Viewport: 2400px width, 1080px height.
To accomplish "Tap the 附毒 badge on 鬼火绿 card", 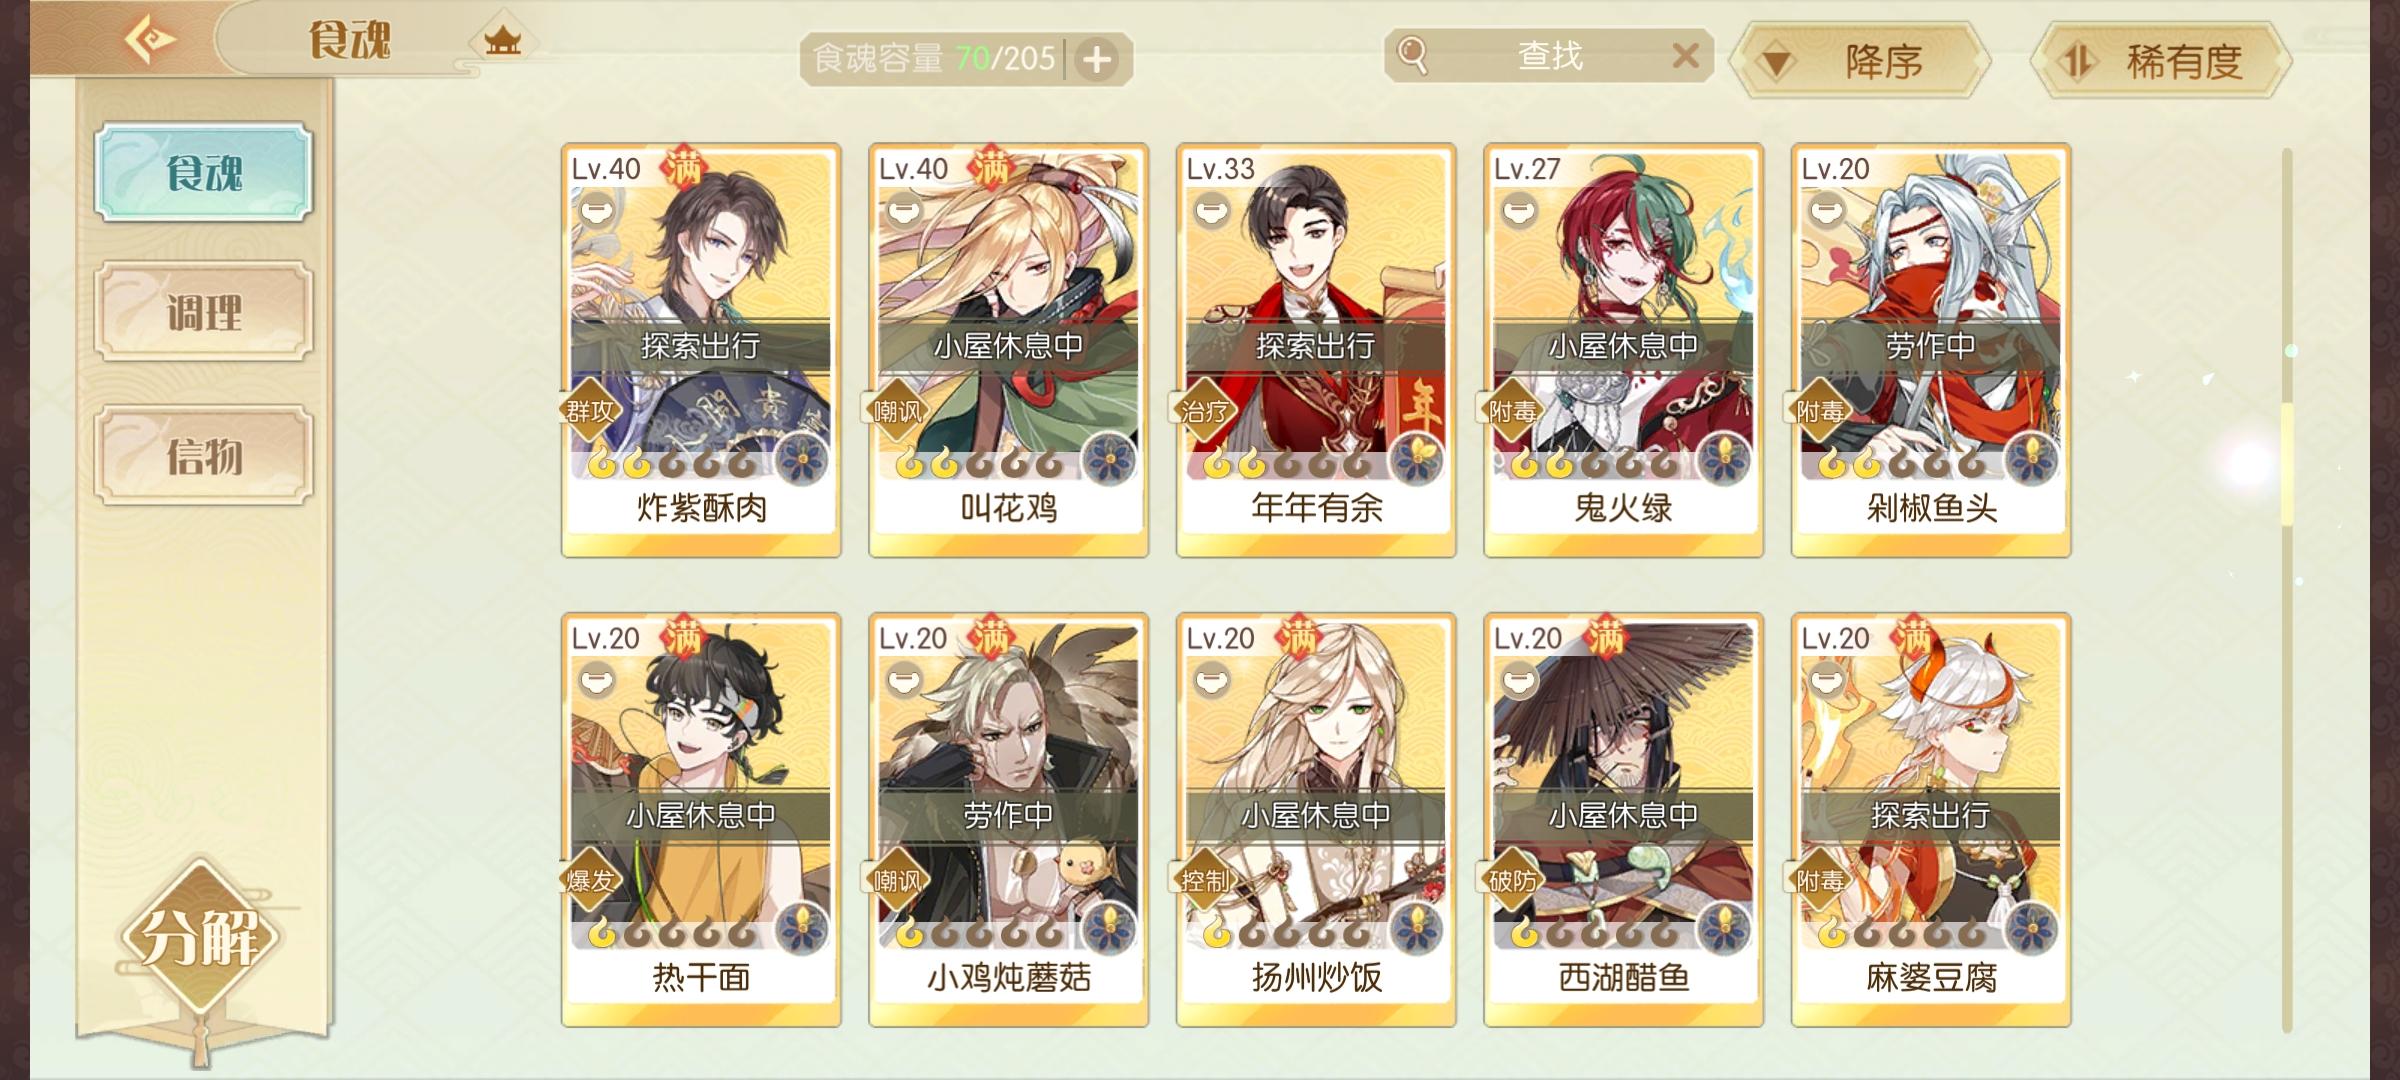I will click(x=1511, y=411).
